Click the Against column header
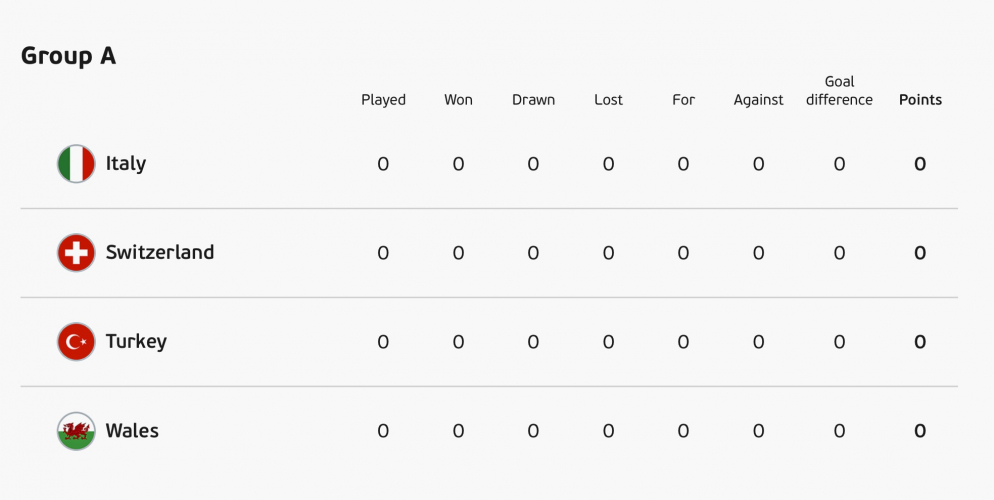 click(758, 100)
